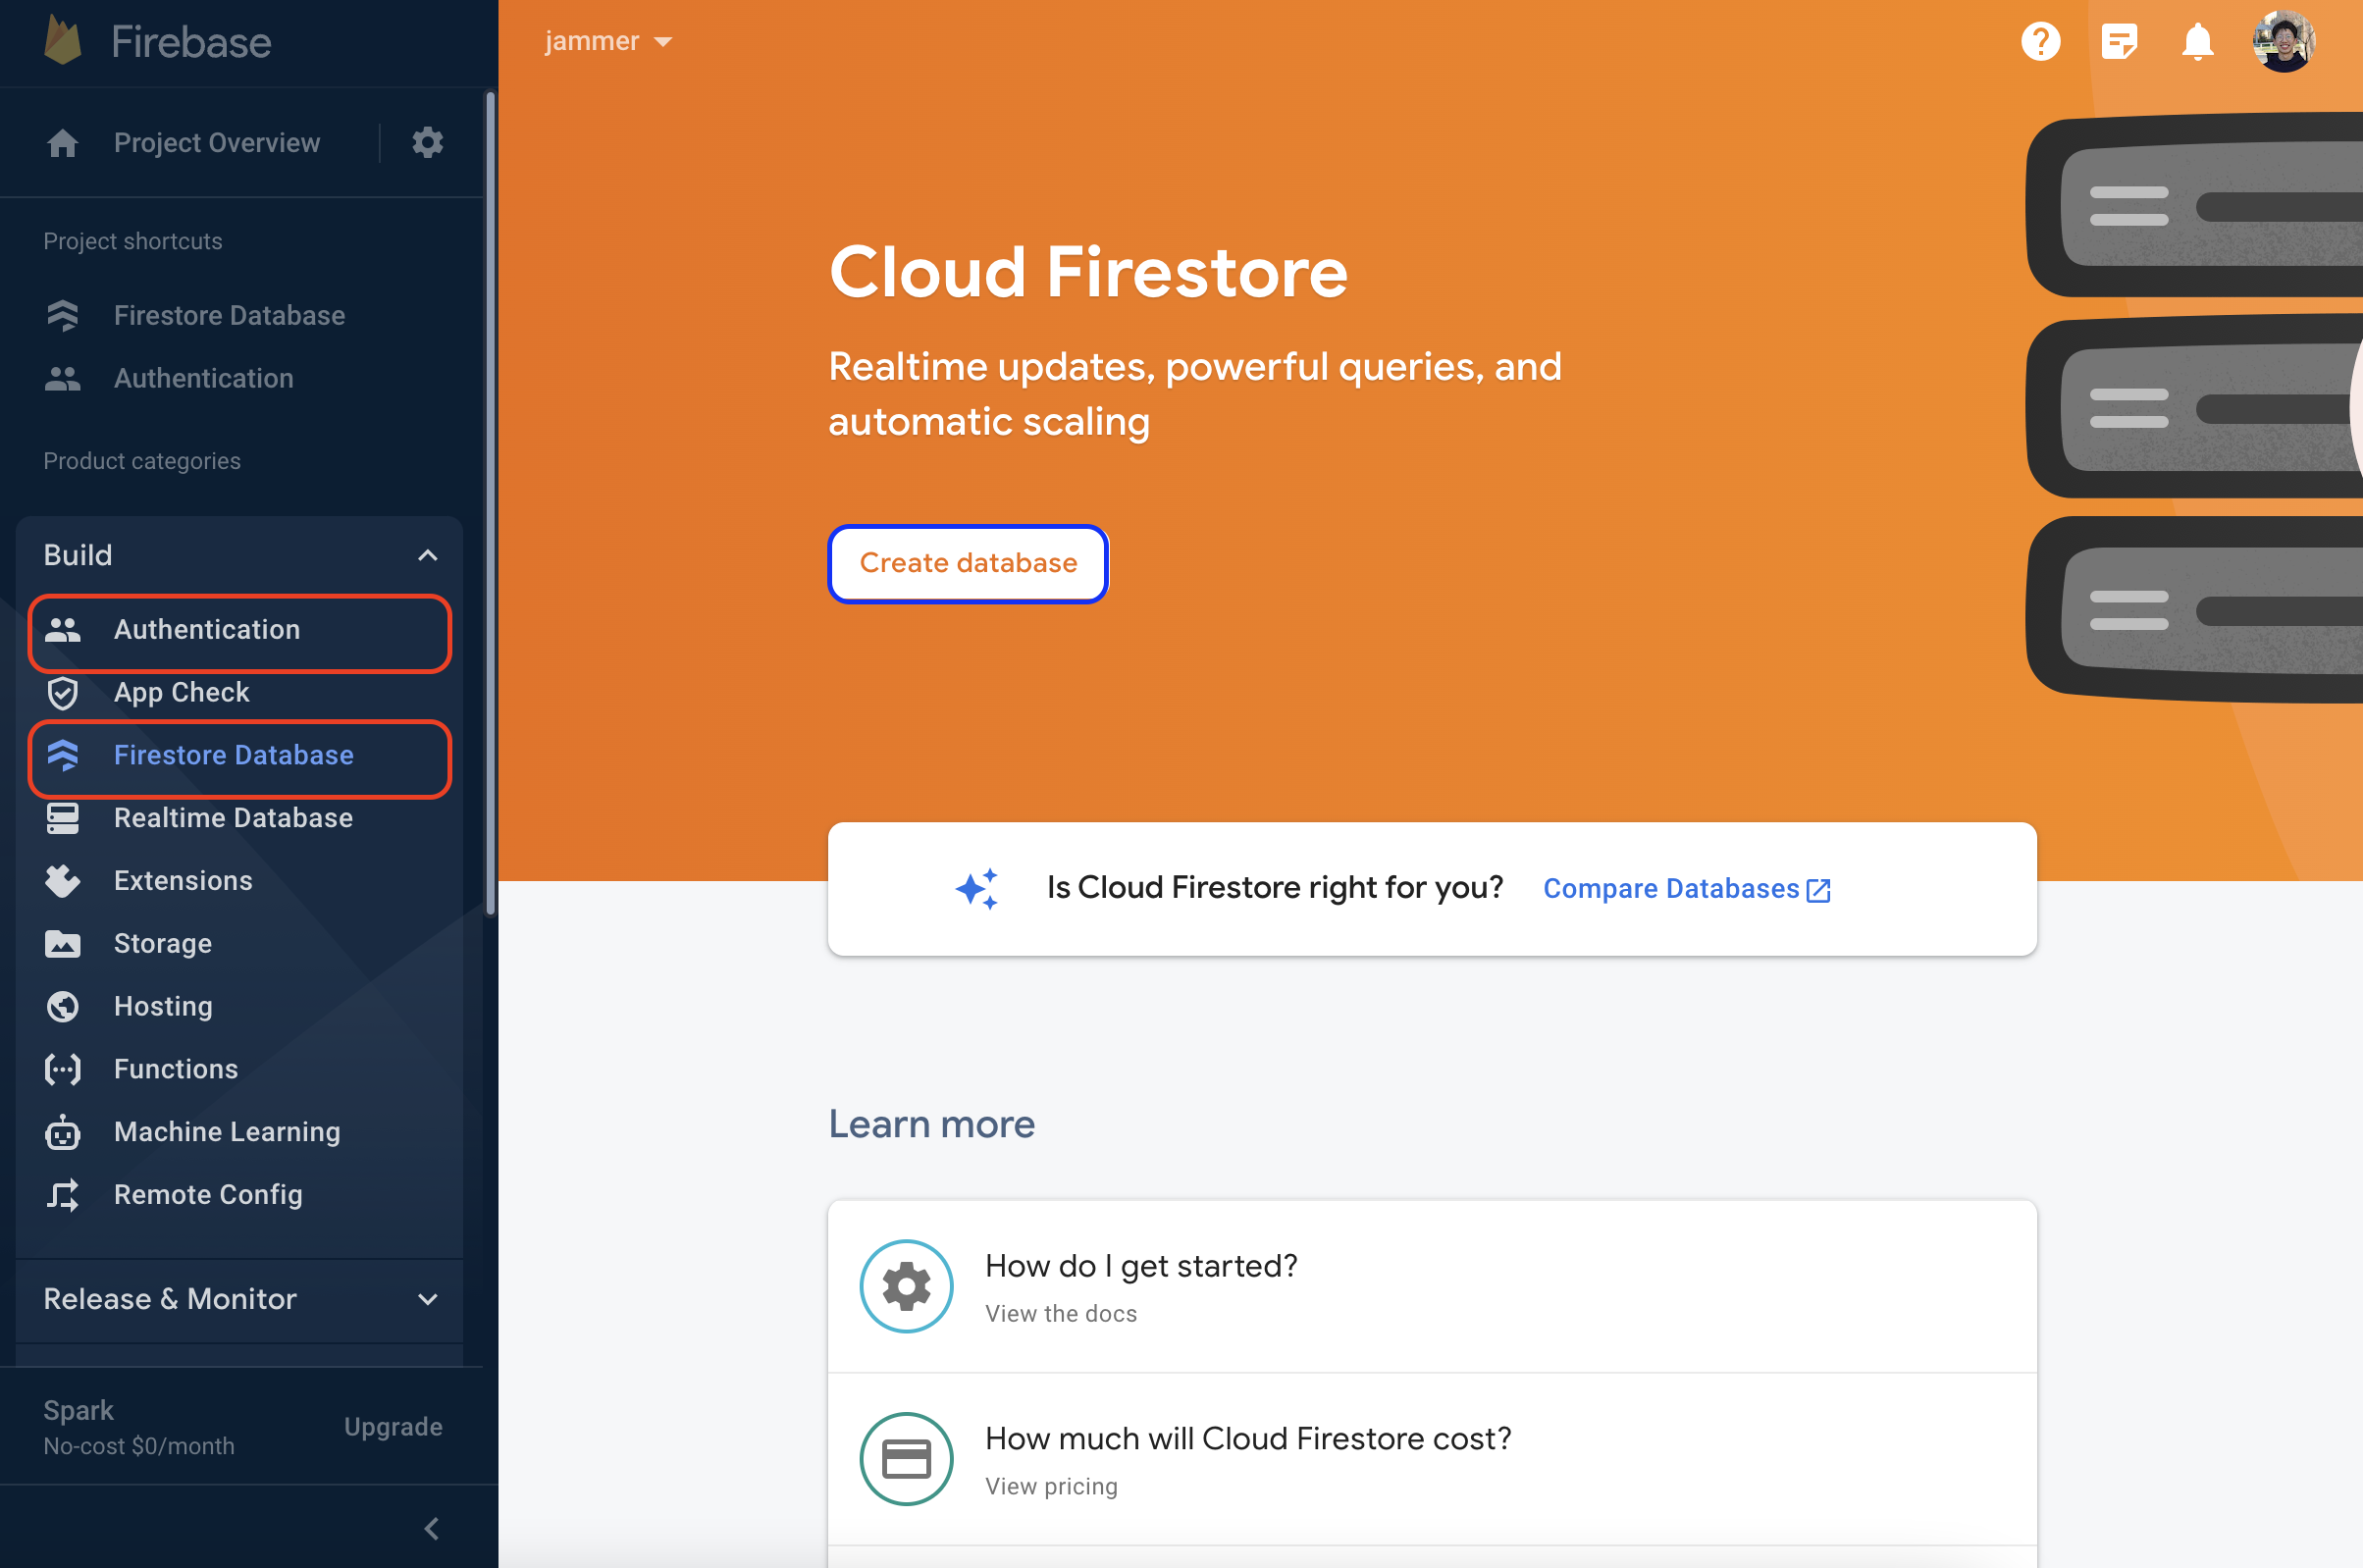Screen dimensions: 2363x1568
Task: Click the Spark No-cost plan label
Action: tap(139, 1427)
